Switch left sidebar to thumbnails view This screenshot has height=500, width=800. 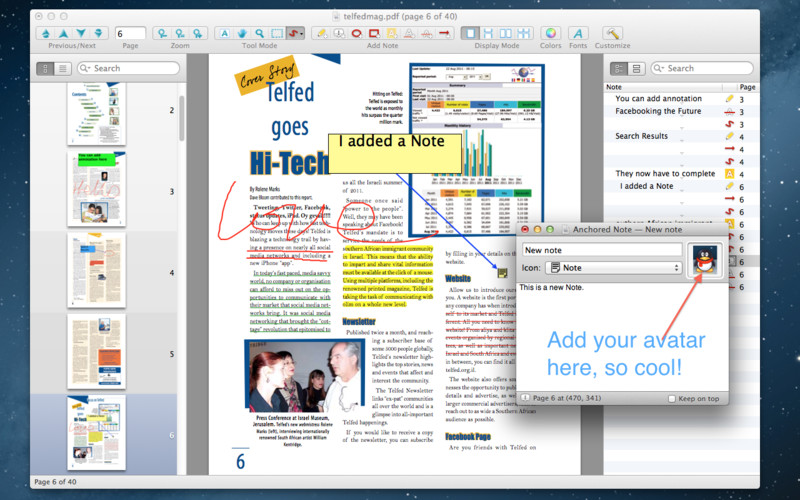point(45,68)
